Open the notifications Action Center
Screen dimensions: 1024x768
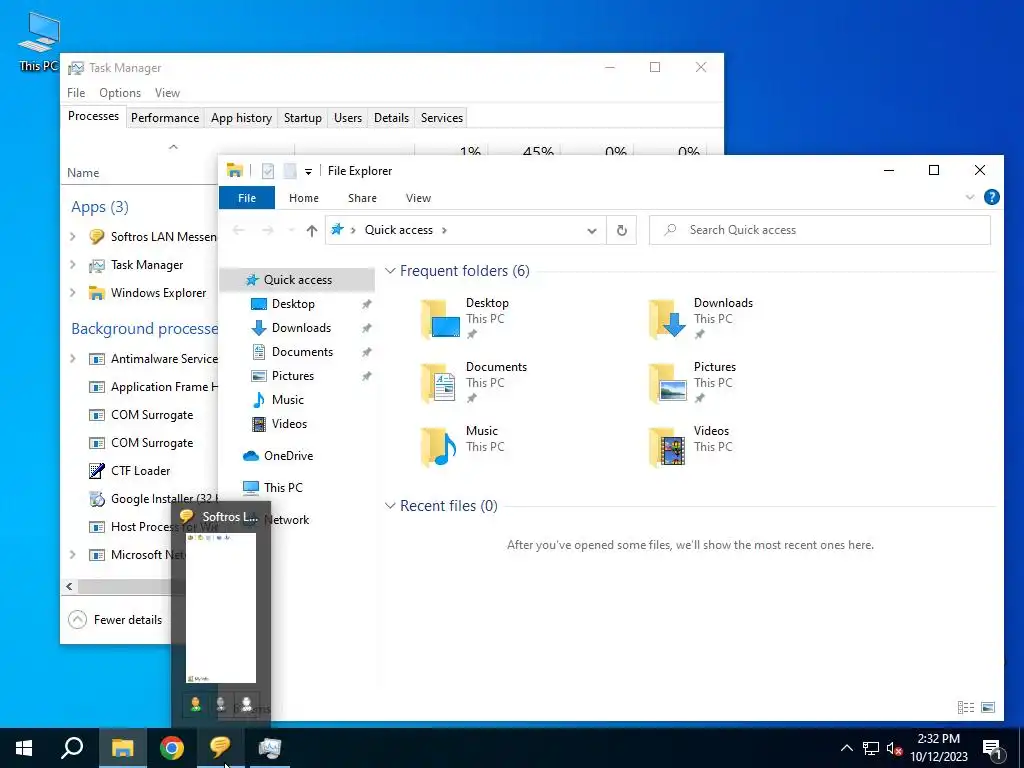click(993, 749)
